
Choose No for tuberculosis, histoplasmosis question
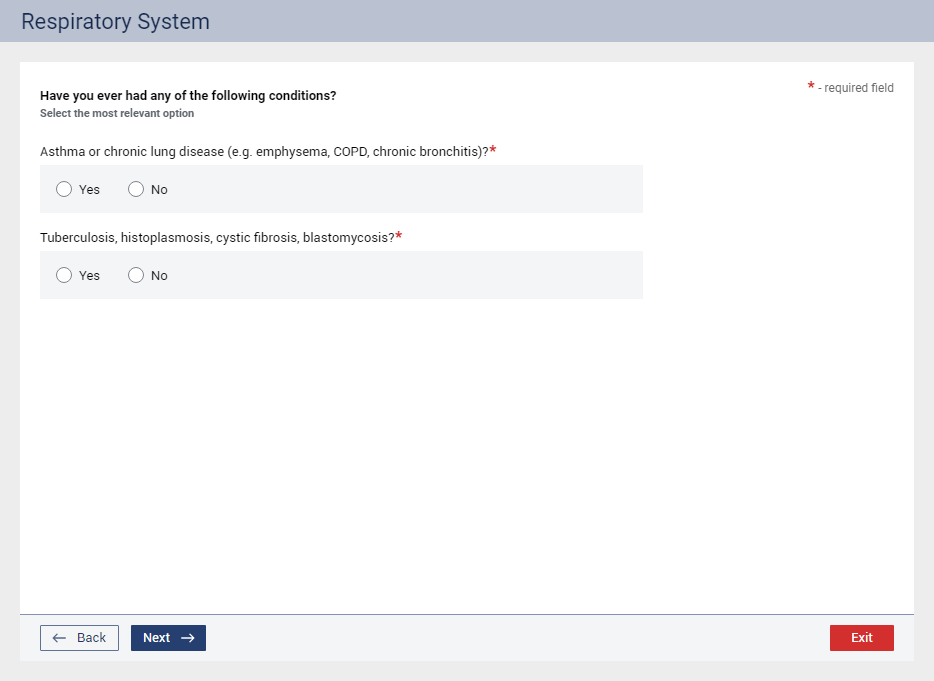tap(136, 275)
